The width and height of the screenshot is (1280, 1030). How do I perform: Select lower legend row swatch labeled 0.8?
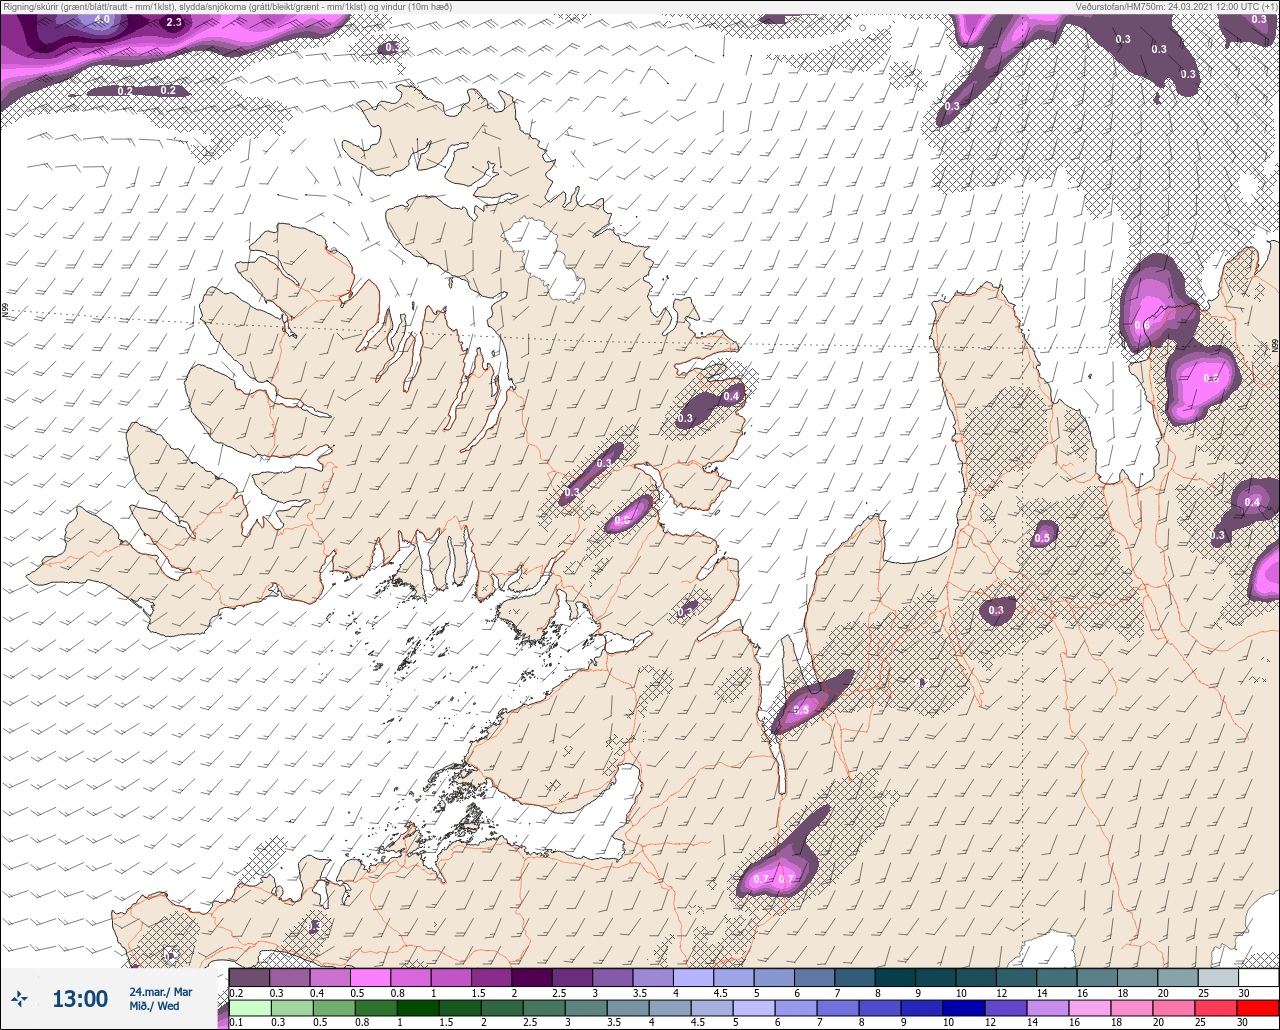click(374, 1008)
